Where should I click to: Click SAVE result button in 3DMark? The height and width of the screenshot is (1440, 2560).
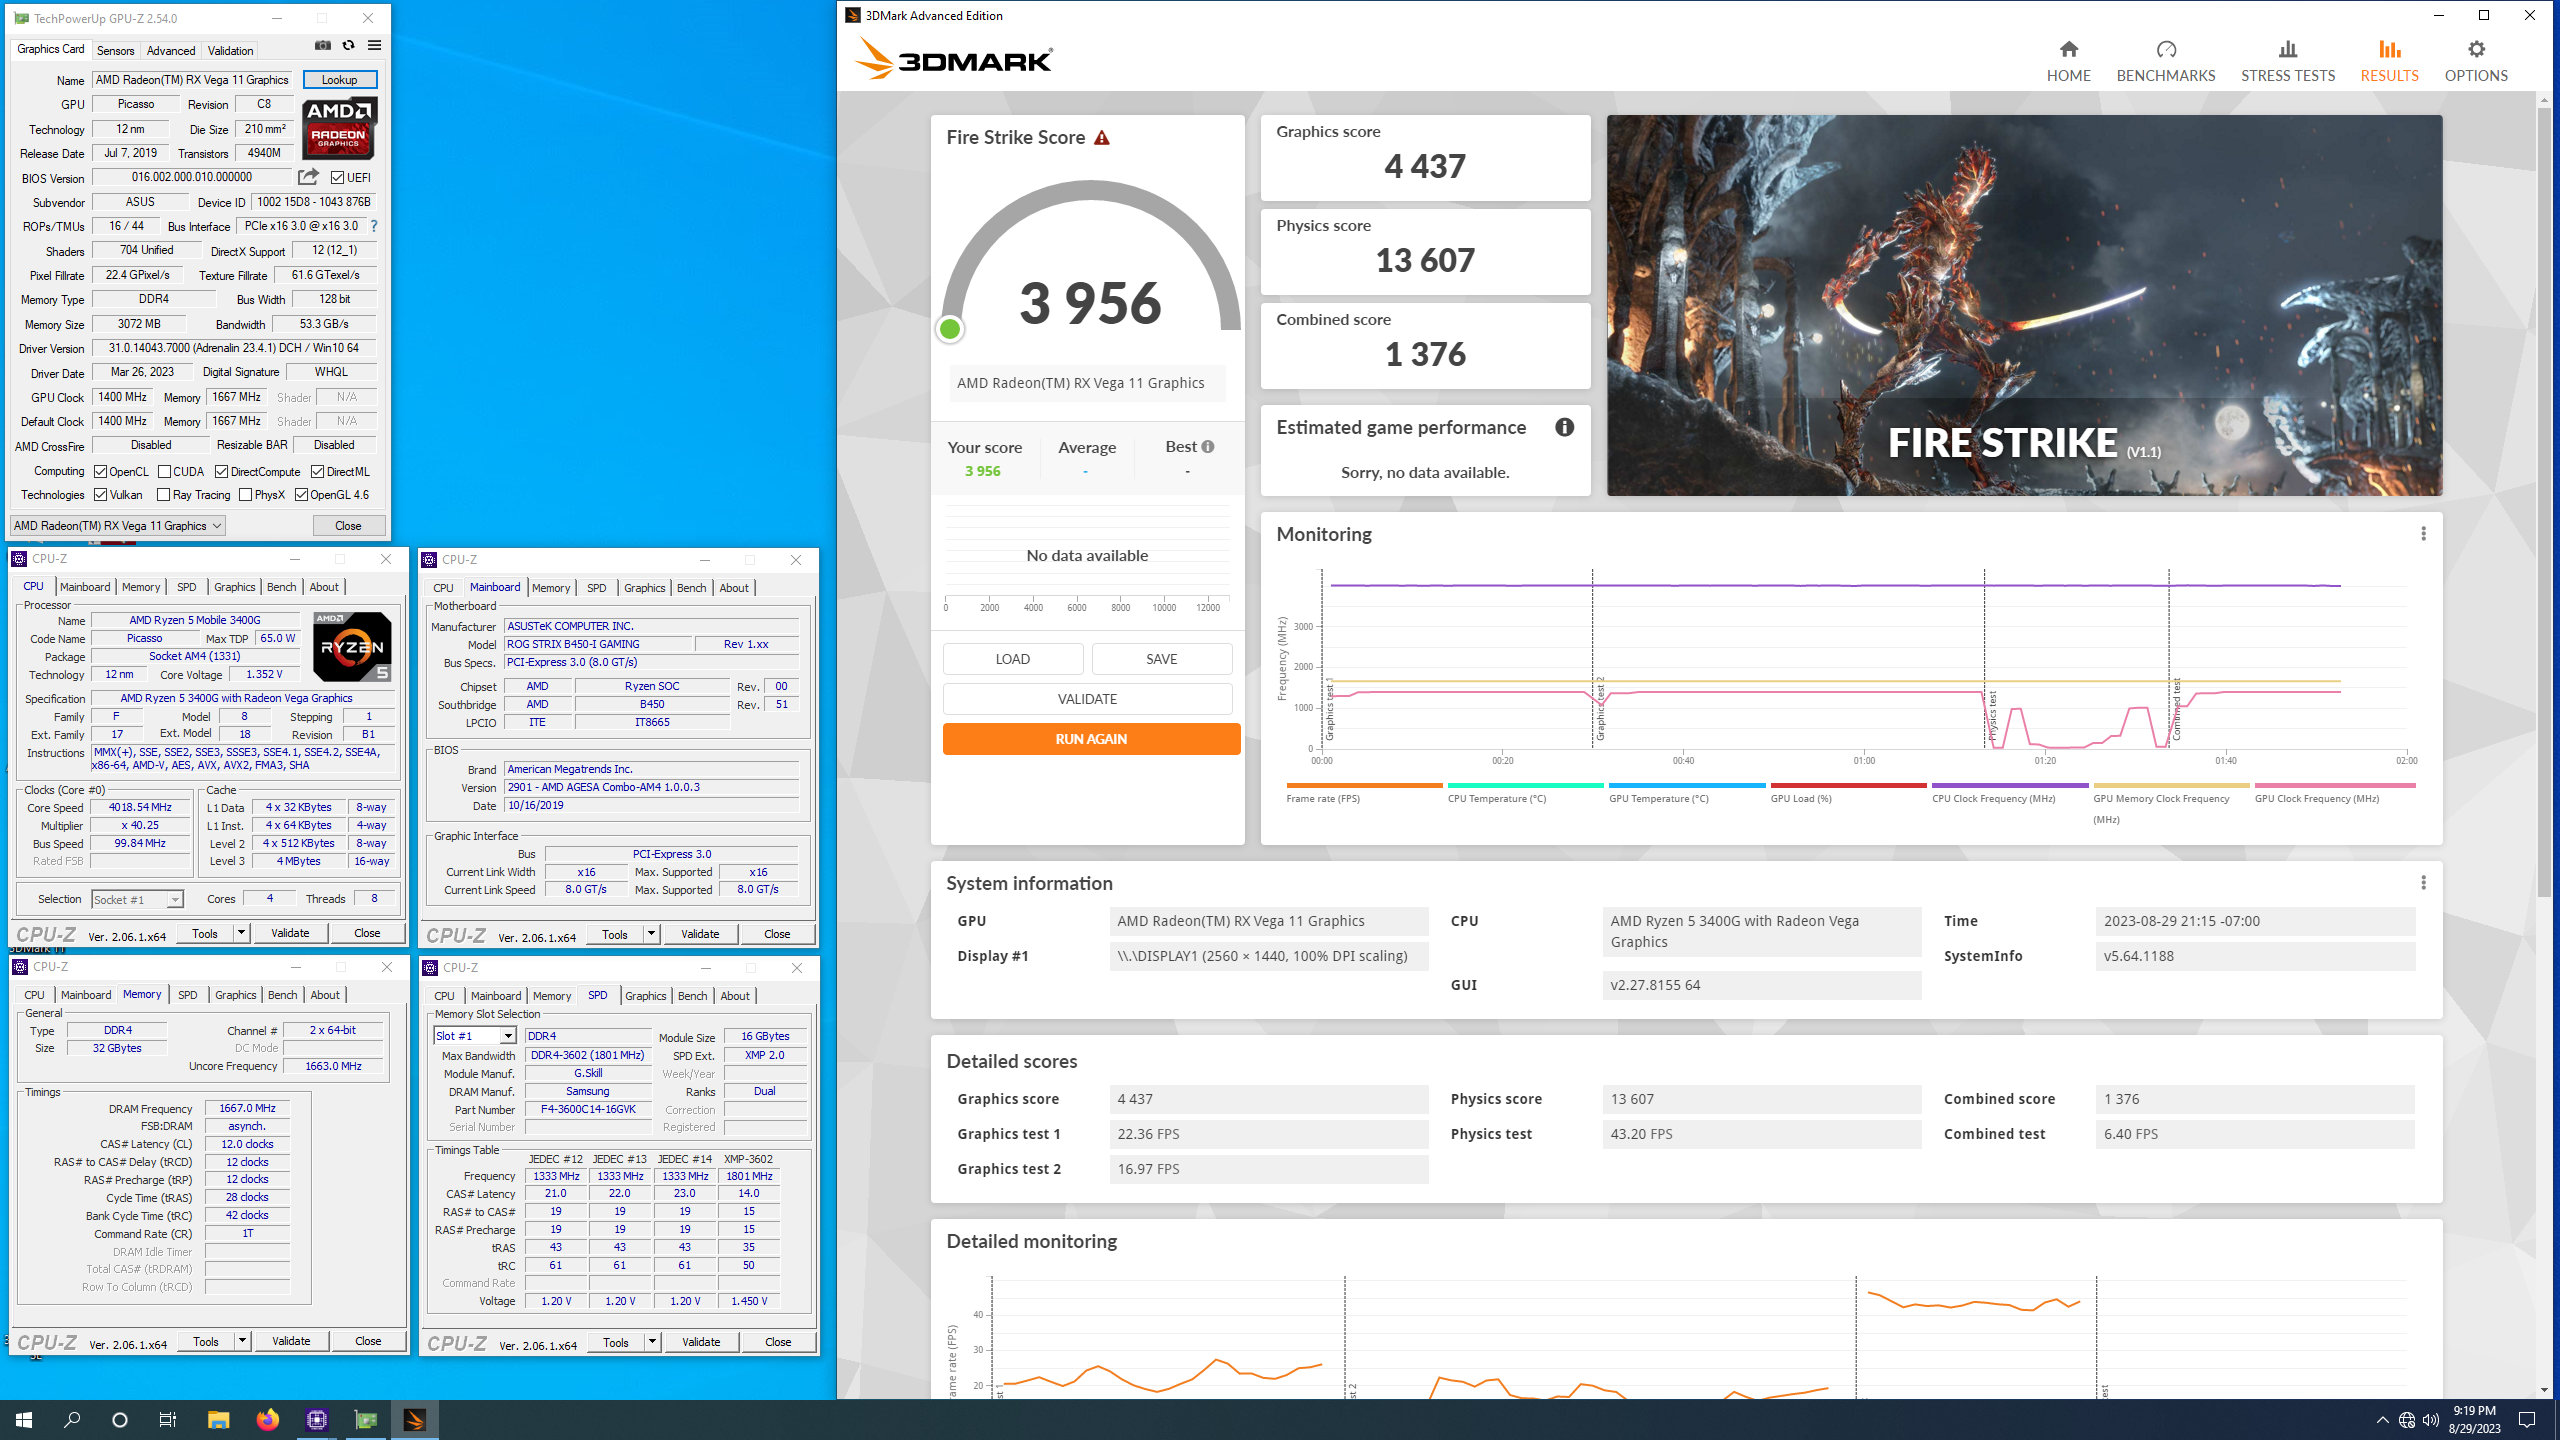[1161, 659]
